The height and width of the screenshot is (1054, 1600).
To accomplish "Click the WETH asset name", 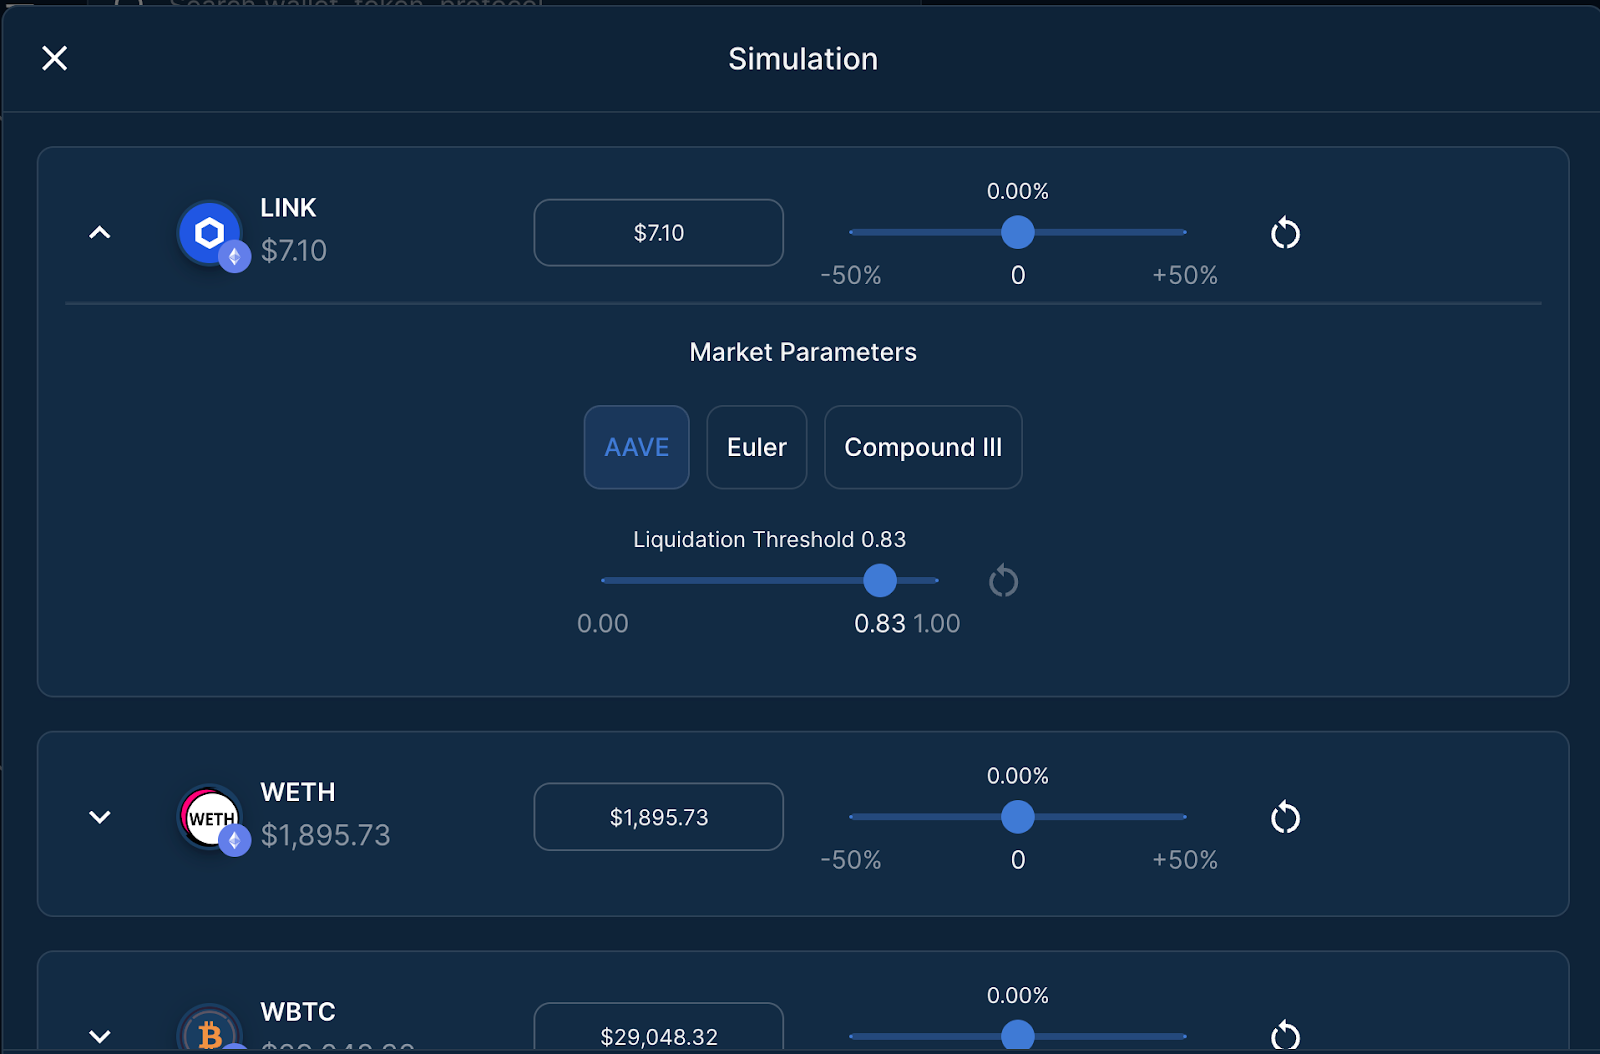I will pos(298,792).
